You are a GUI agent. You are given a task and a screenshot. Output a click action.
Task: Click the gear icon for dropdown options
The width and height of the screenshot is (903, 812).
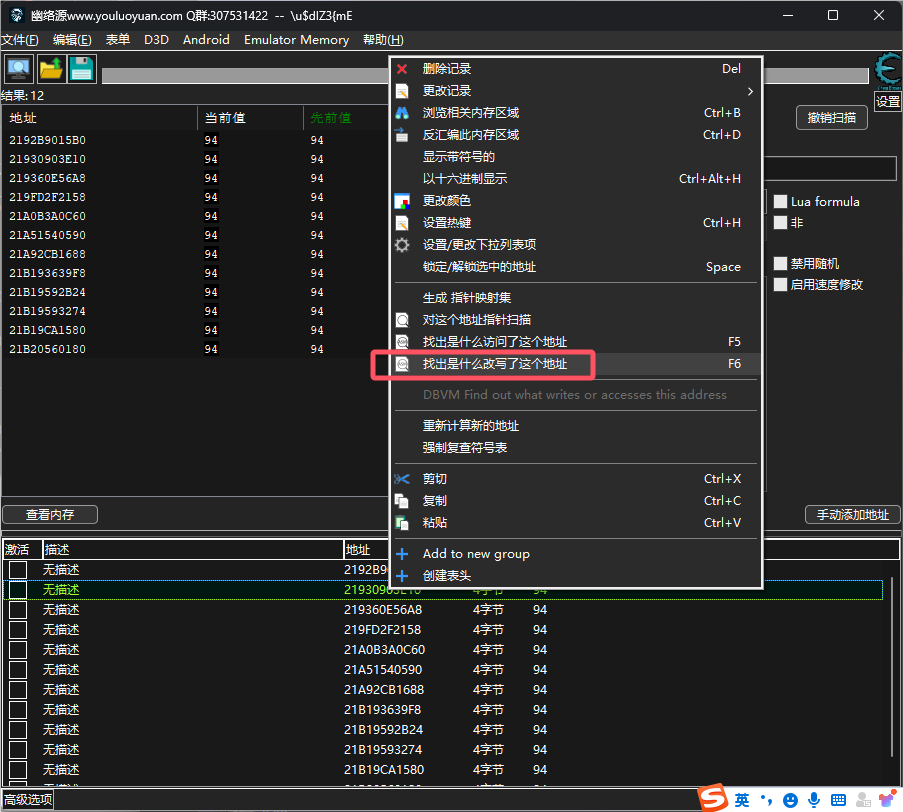coord(402,245)
